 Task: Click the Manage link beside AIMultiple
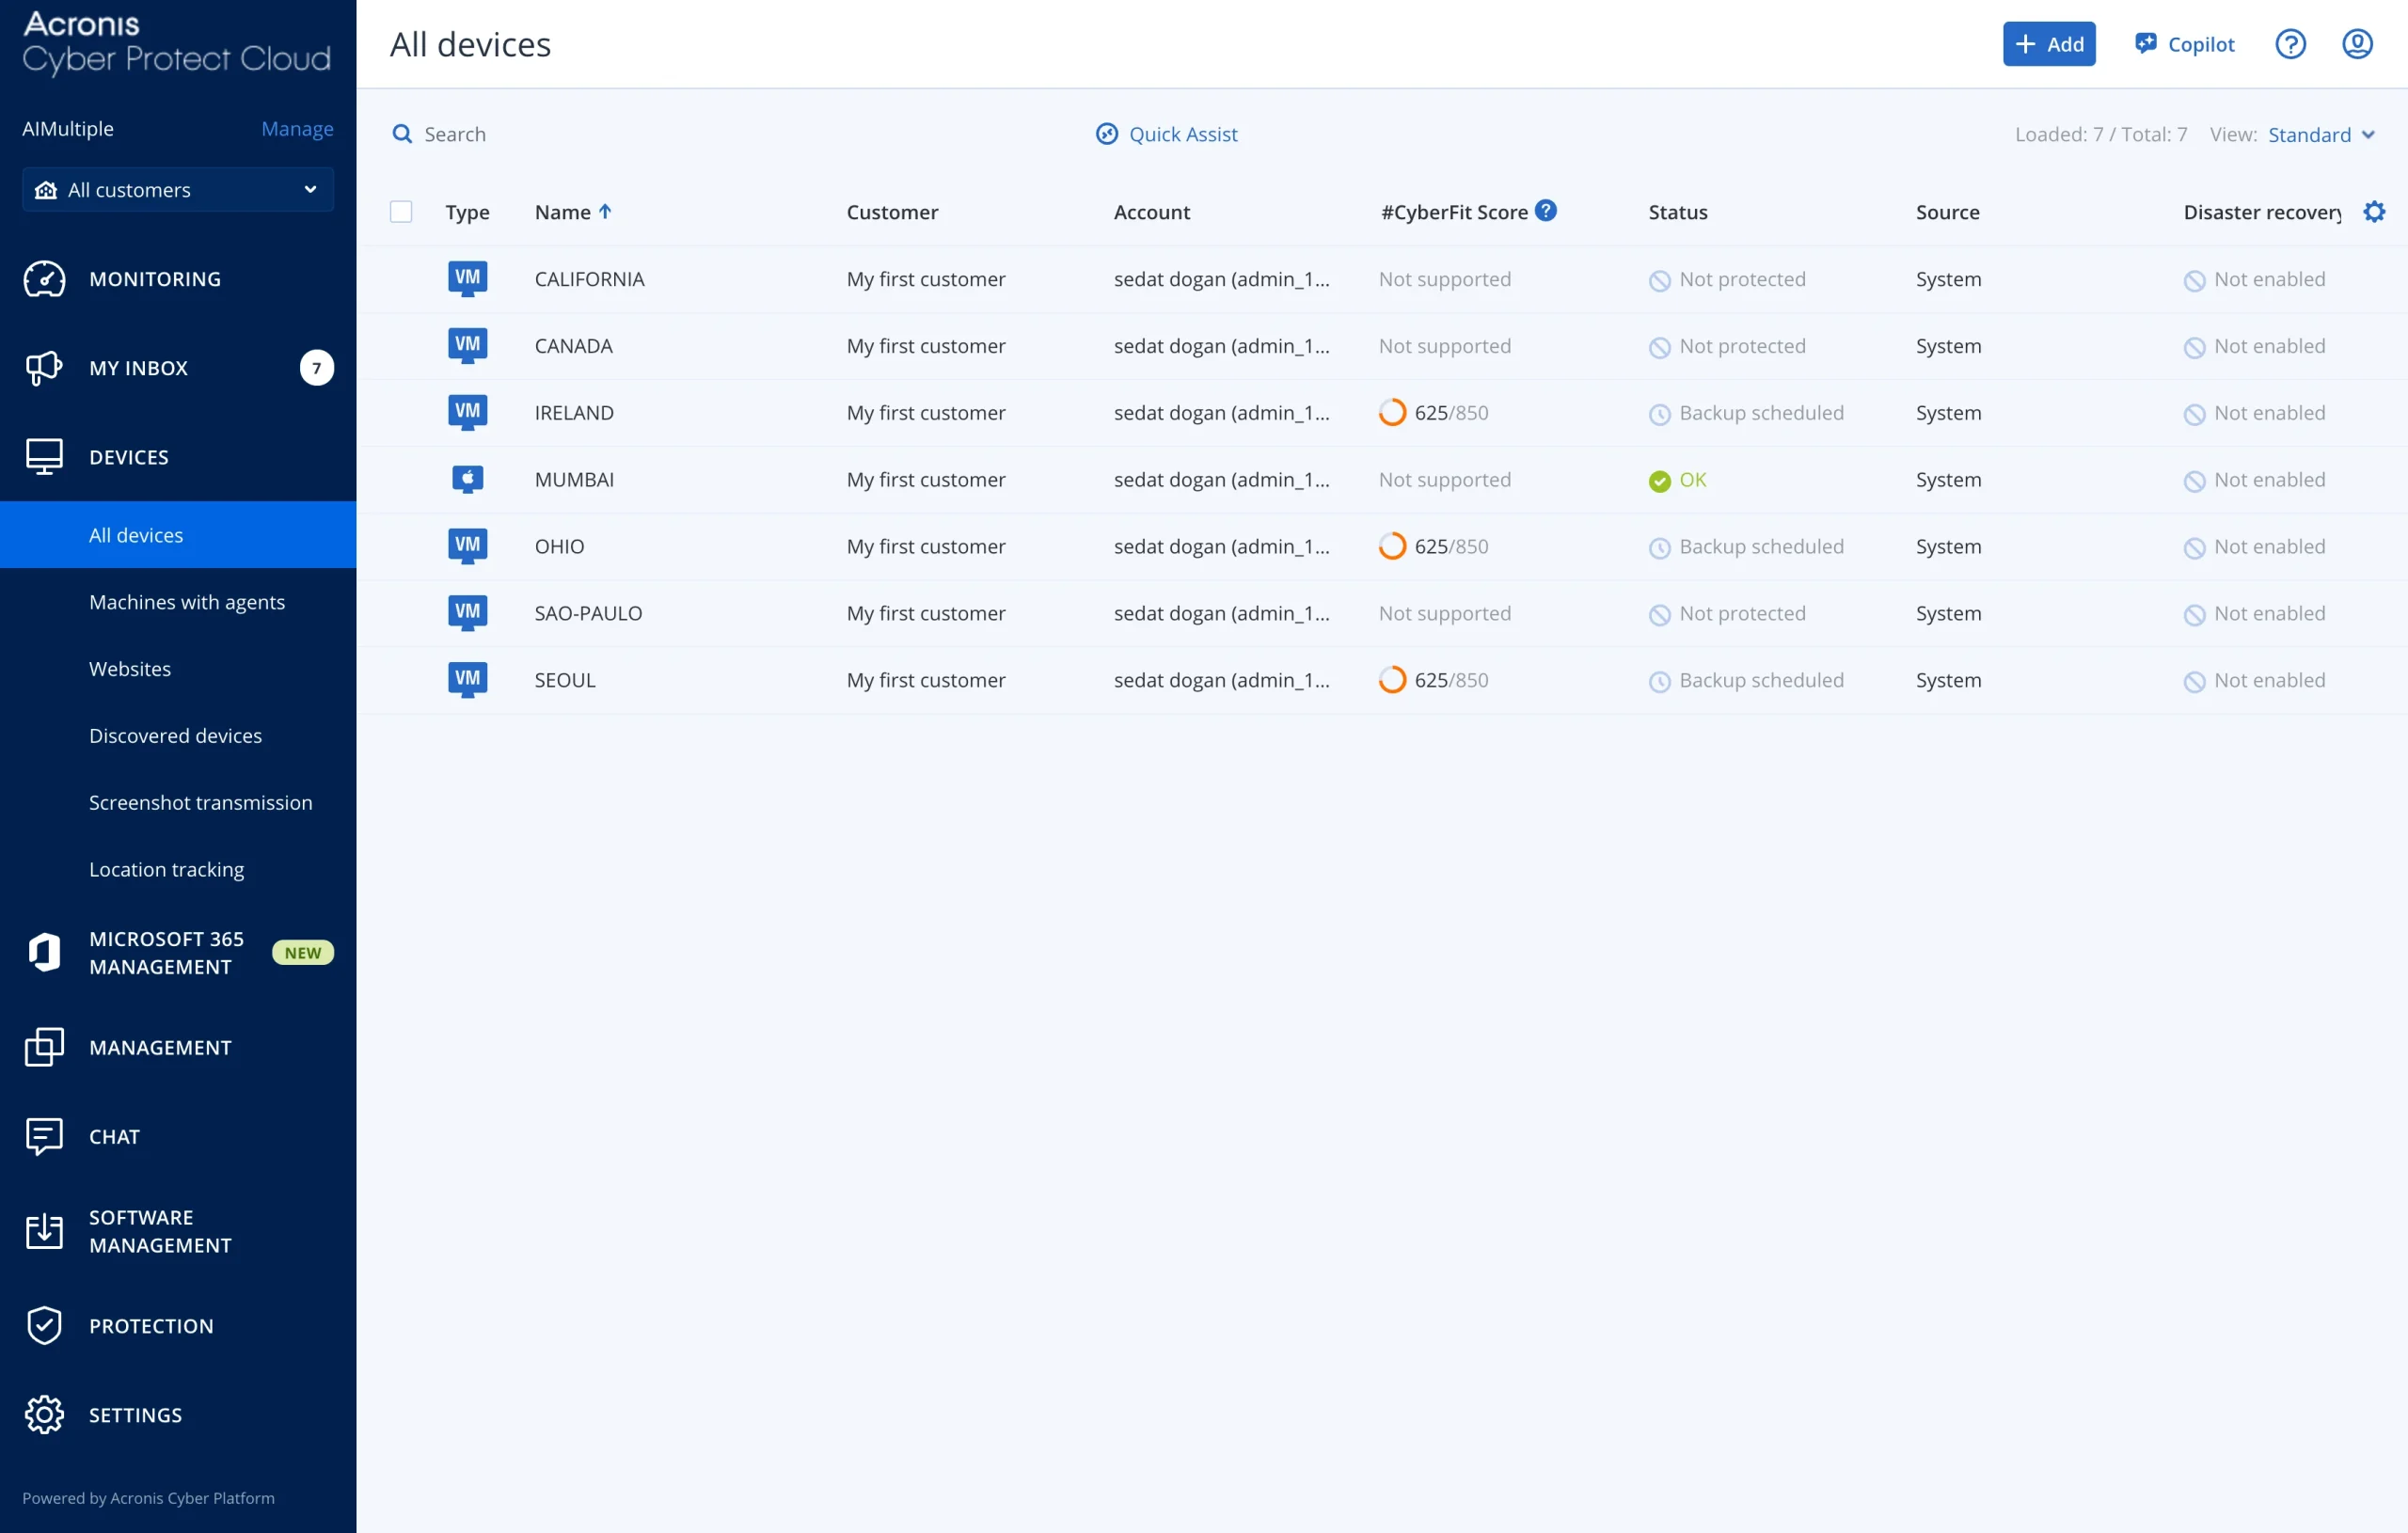tap(297, 129)
